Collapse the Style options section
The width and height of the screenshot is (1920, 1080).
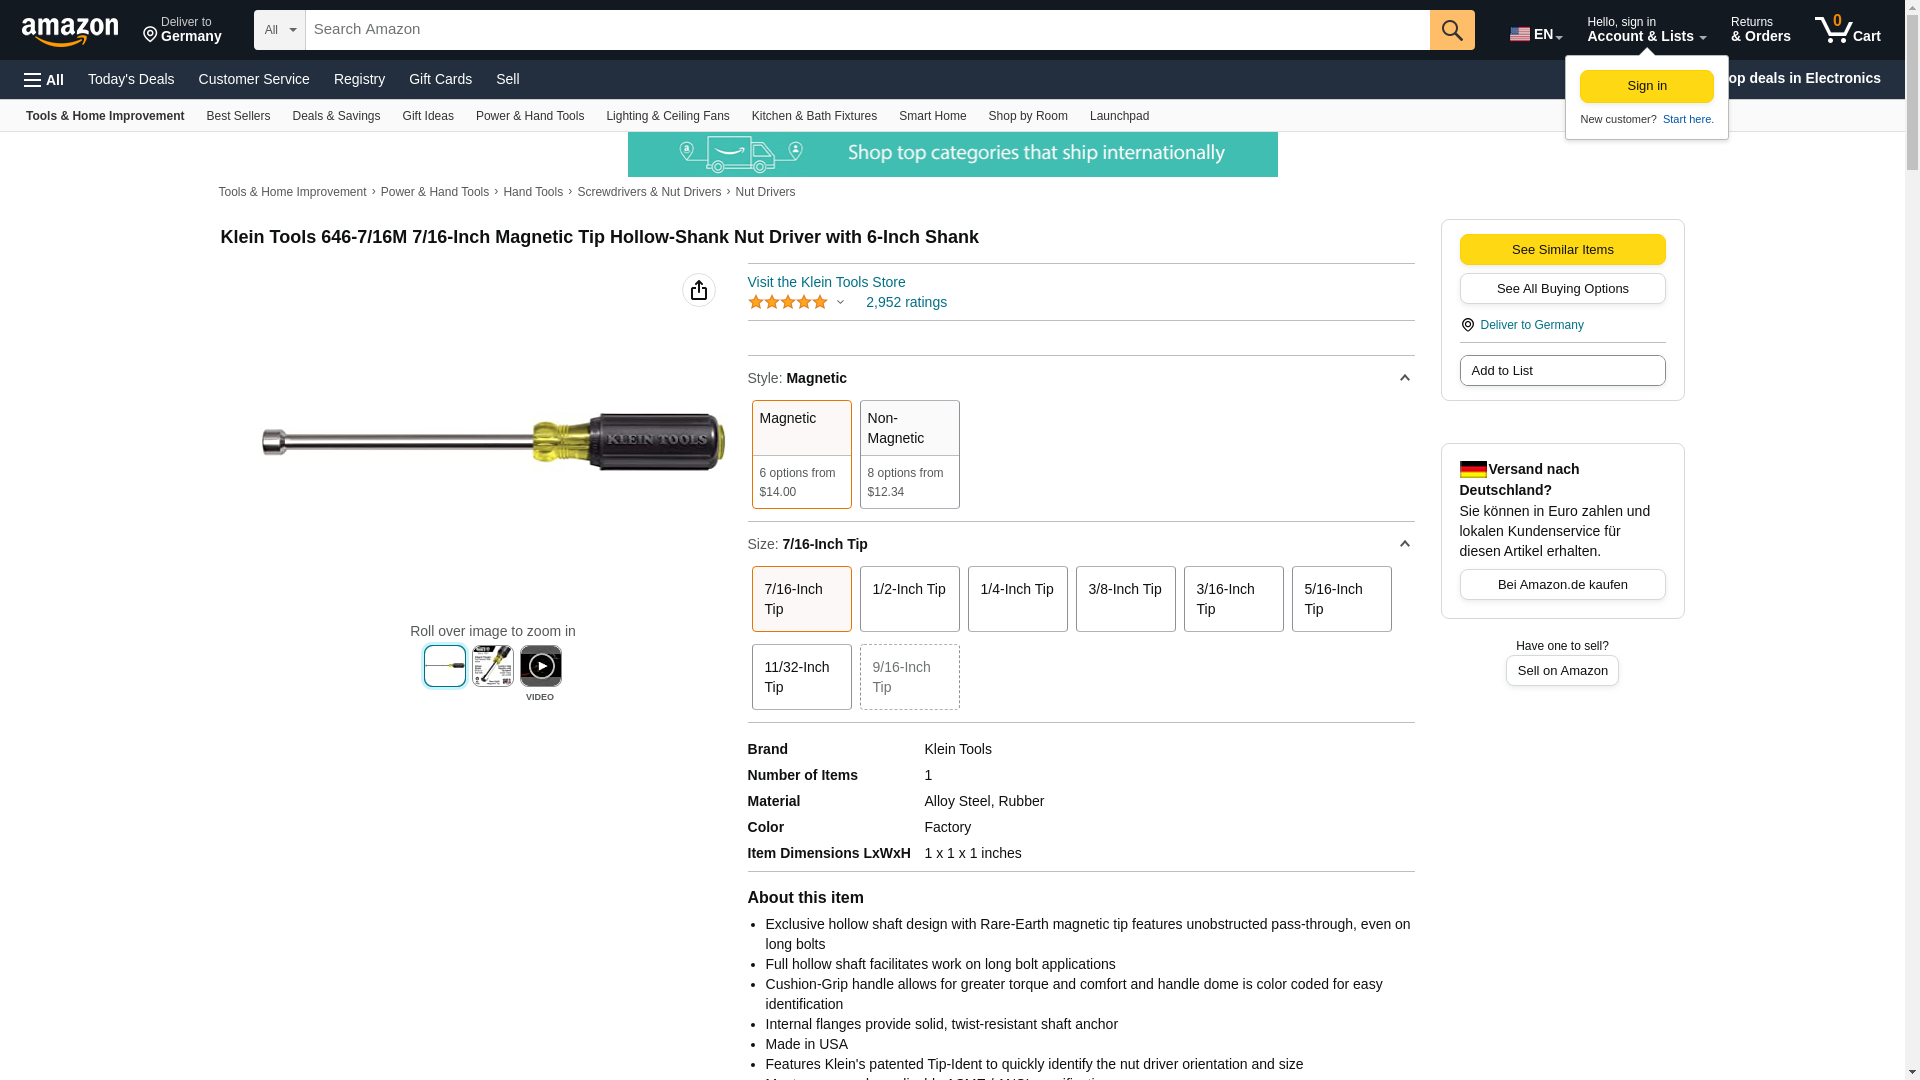[1404, 378]
